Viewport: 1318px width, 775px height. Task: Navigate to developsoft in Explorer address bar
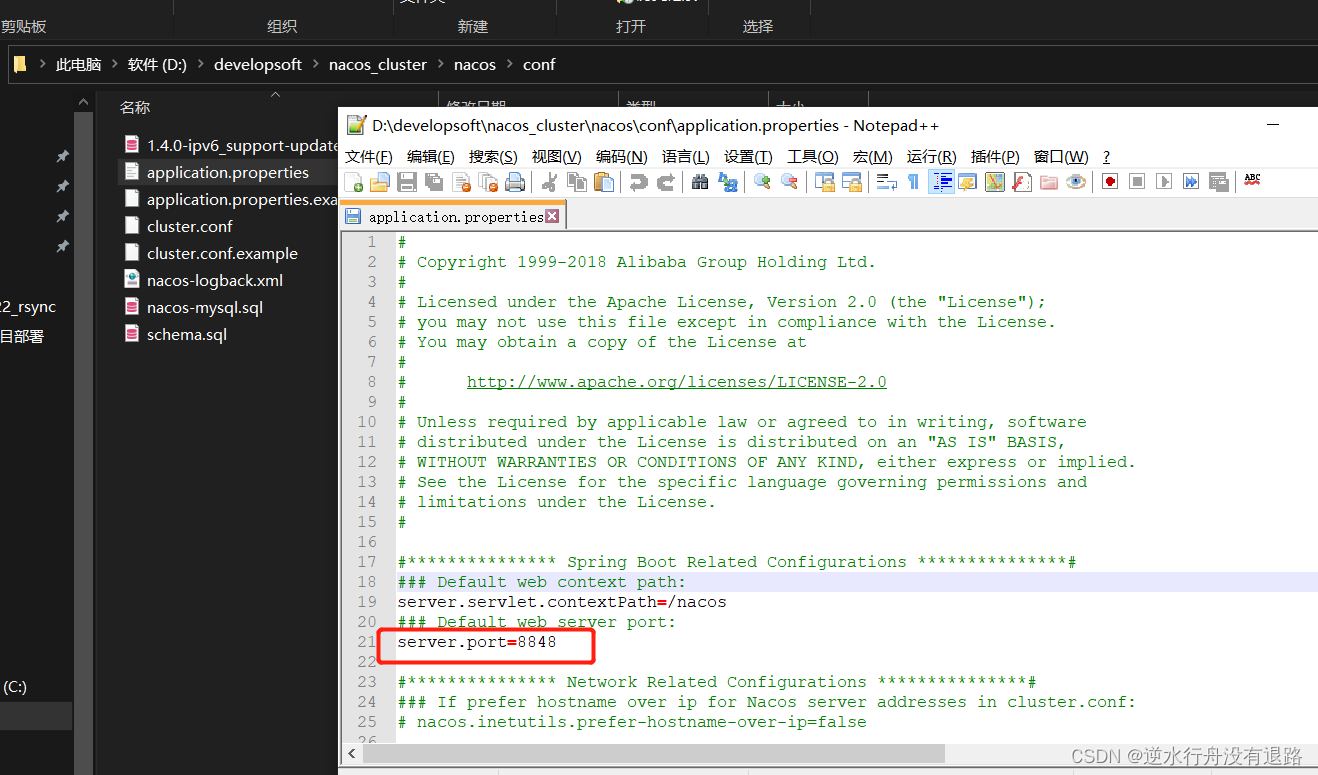coord(258,65)
